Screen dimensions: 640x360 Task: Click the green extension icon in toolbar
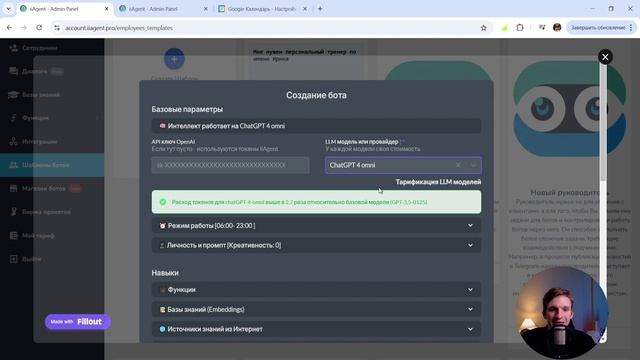pyautogui.click(x=504, y=28)
